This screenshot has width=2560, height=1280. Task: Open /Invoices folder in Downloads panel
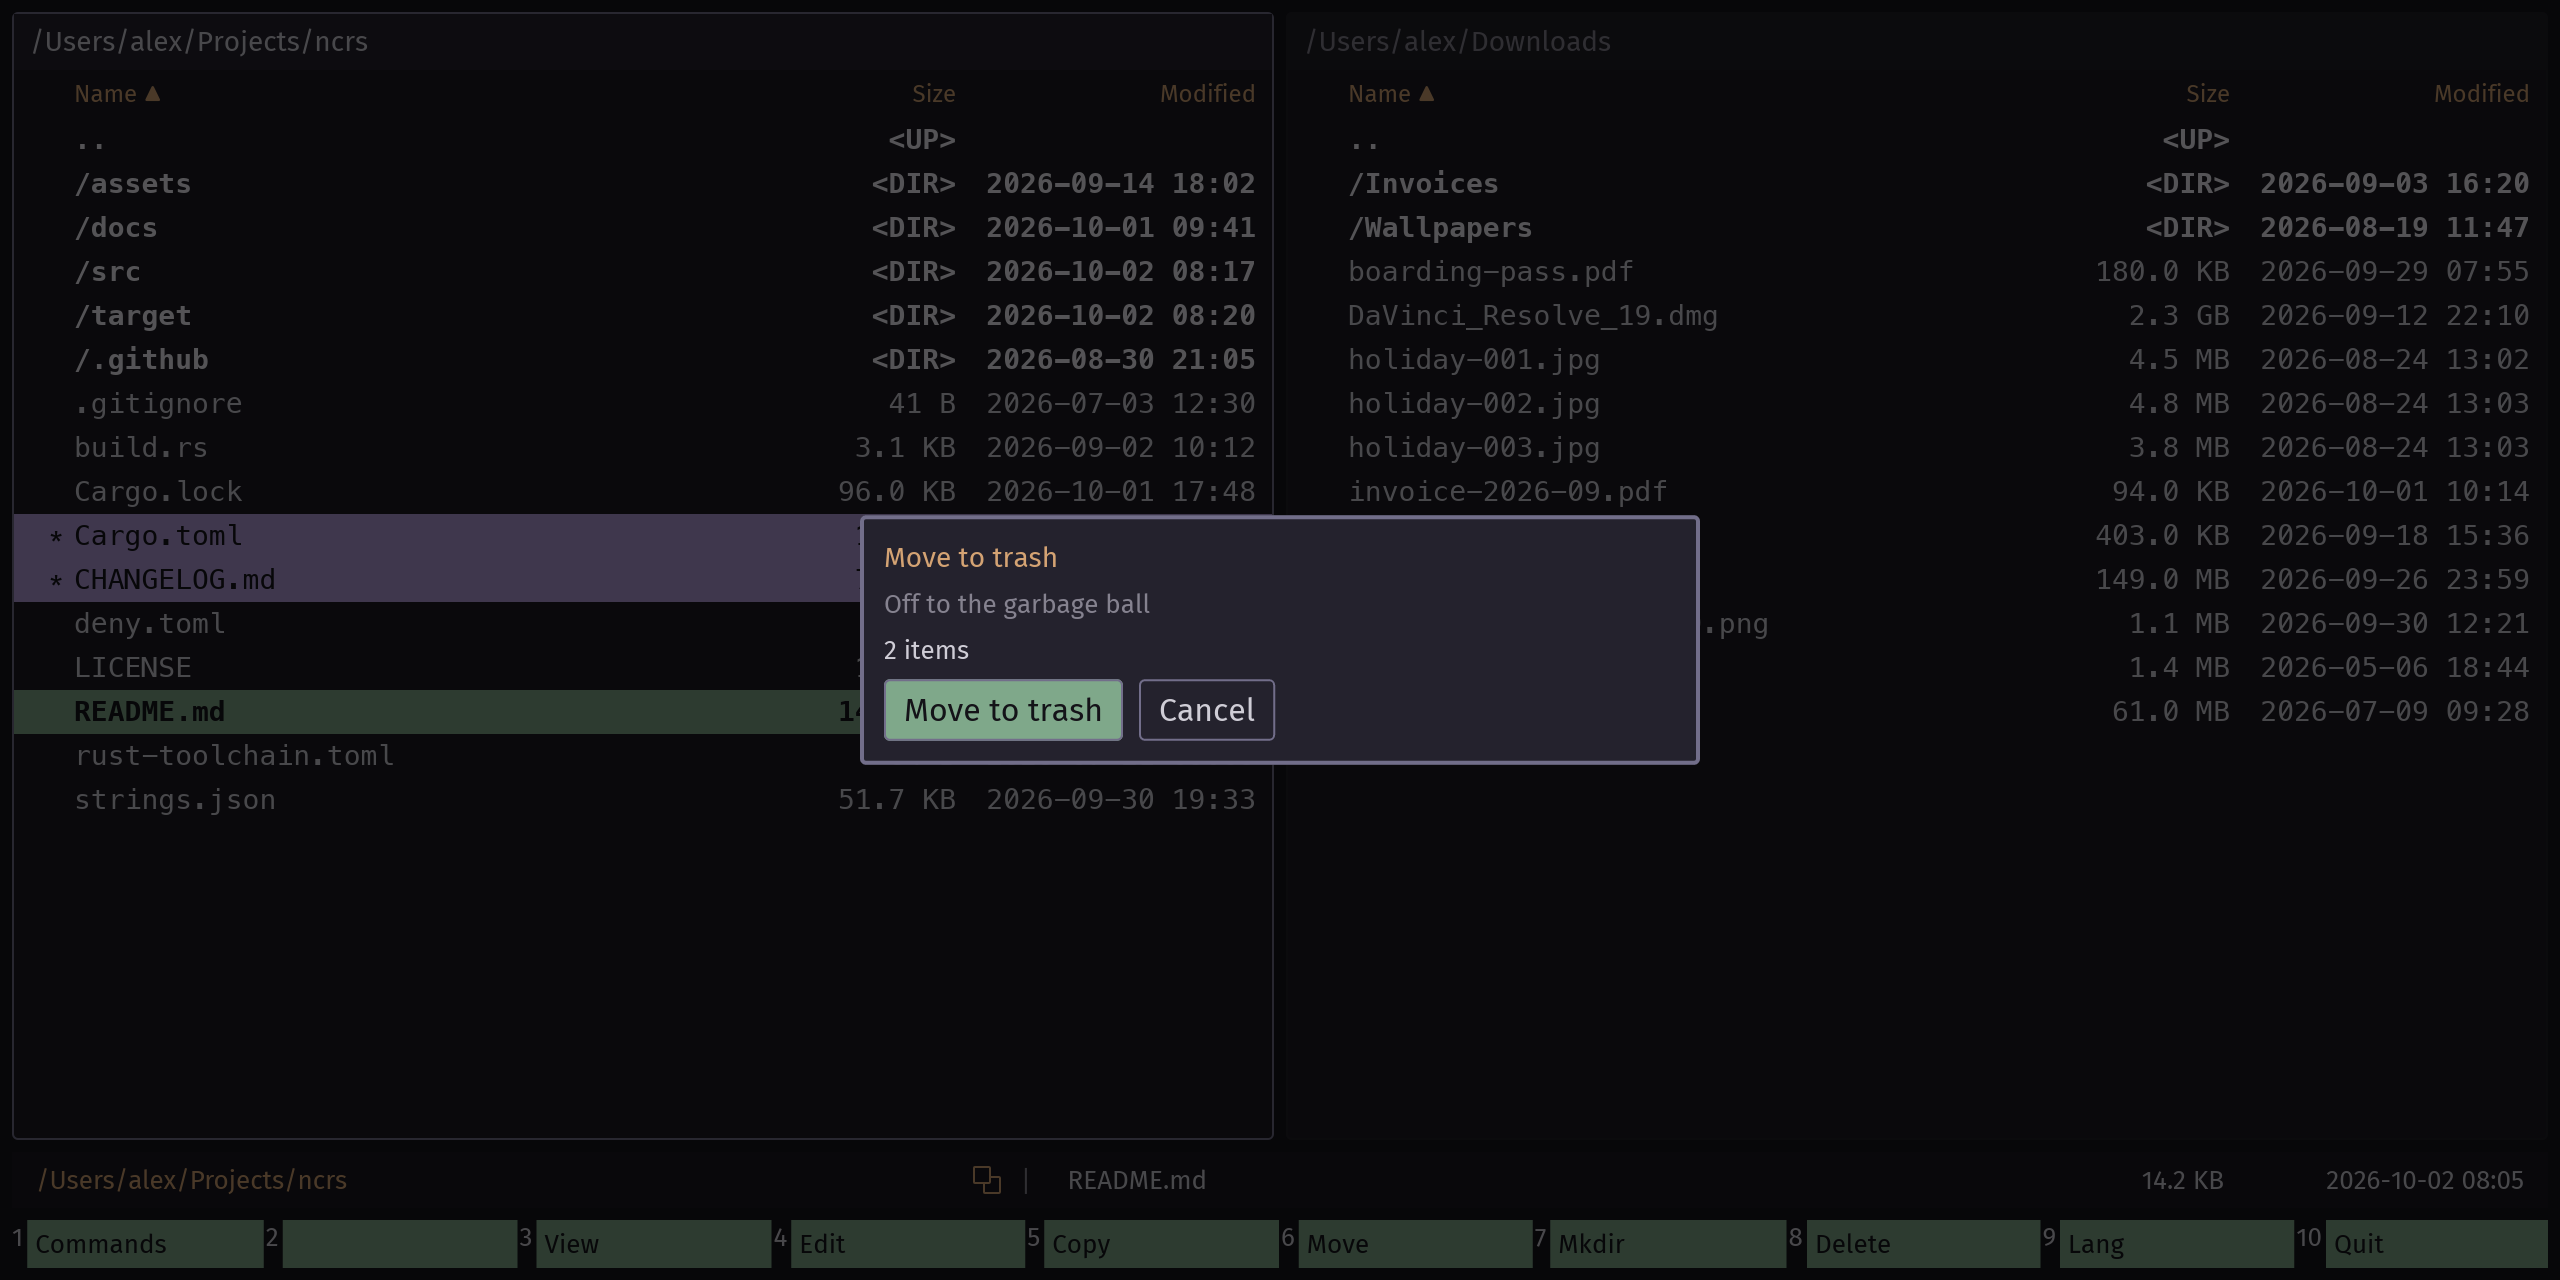coord(1917,184)
